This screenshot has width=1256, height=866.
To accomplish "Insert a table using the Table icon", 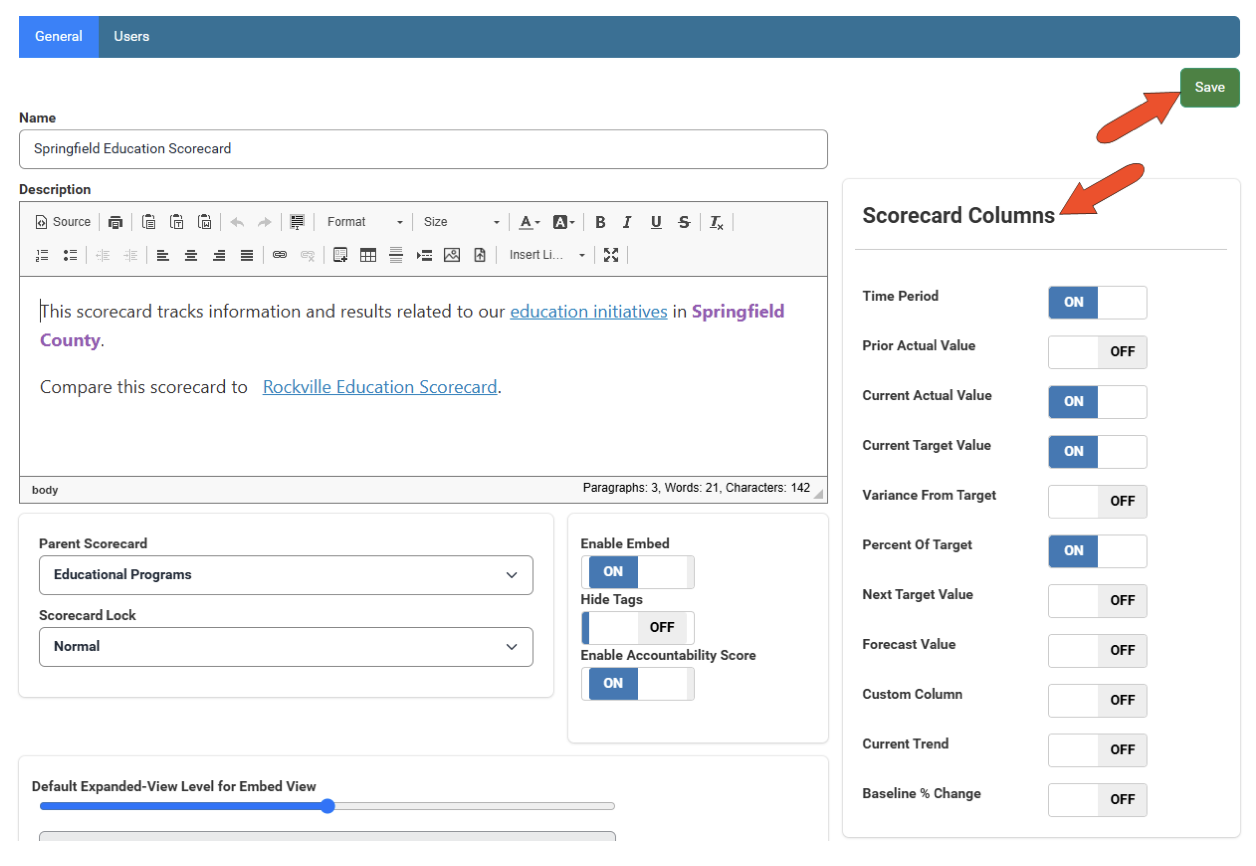I will (x=368, y=255).
